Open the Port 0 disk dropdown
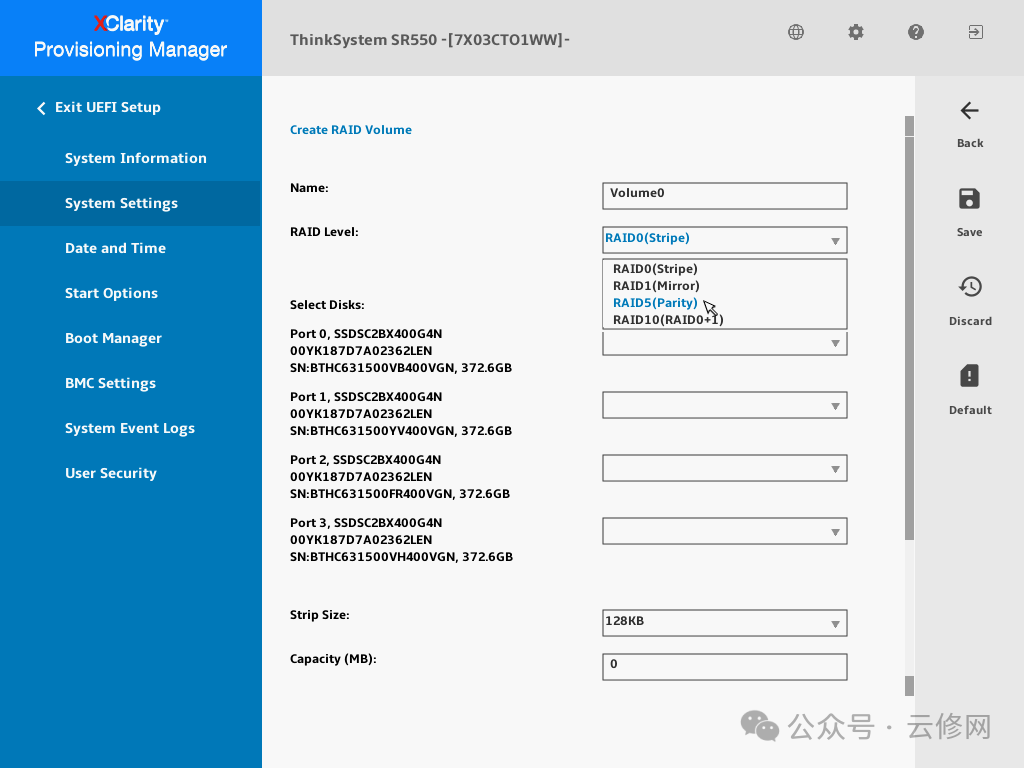This screenshot has height=768, width=1024. pos(725,343)
